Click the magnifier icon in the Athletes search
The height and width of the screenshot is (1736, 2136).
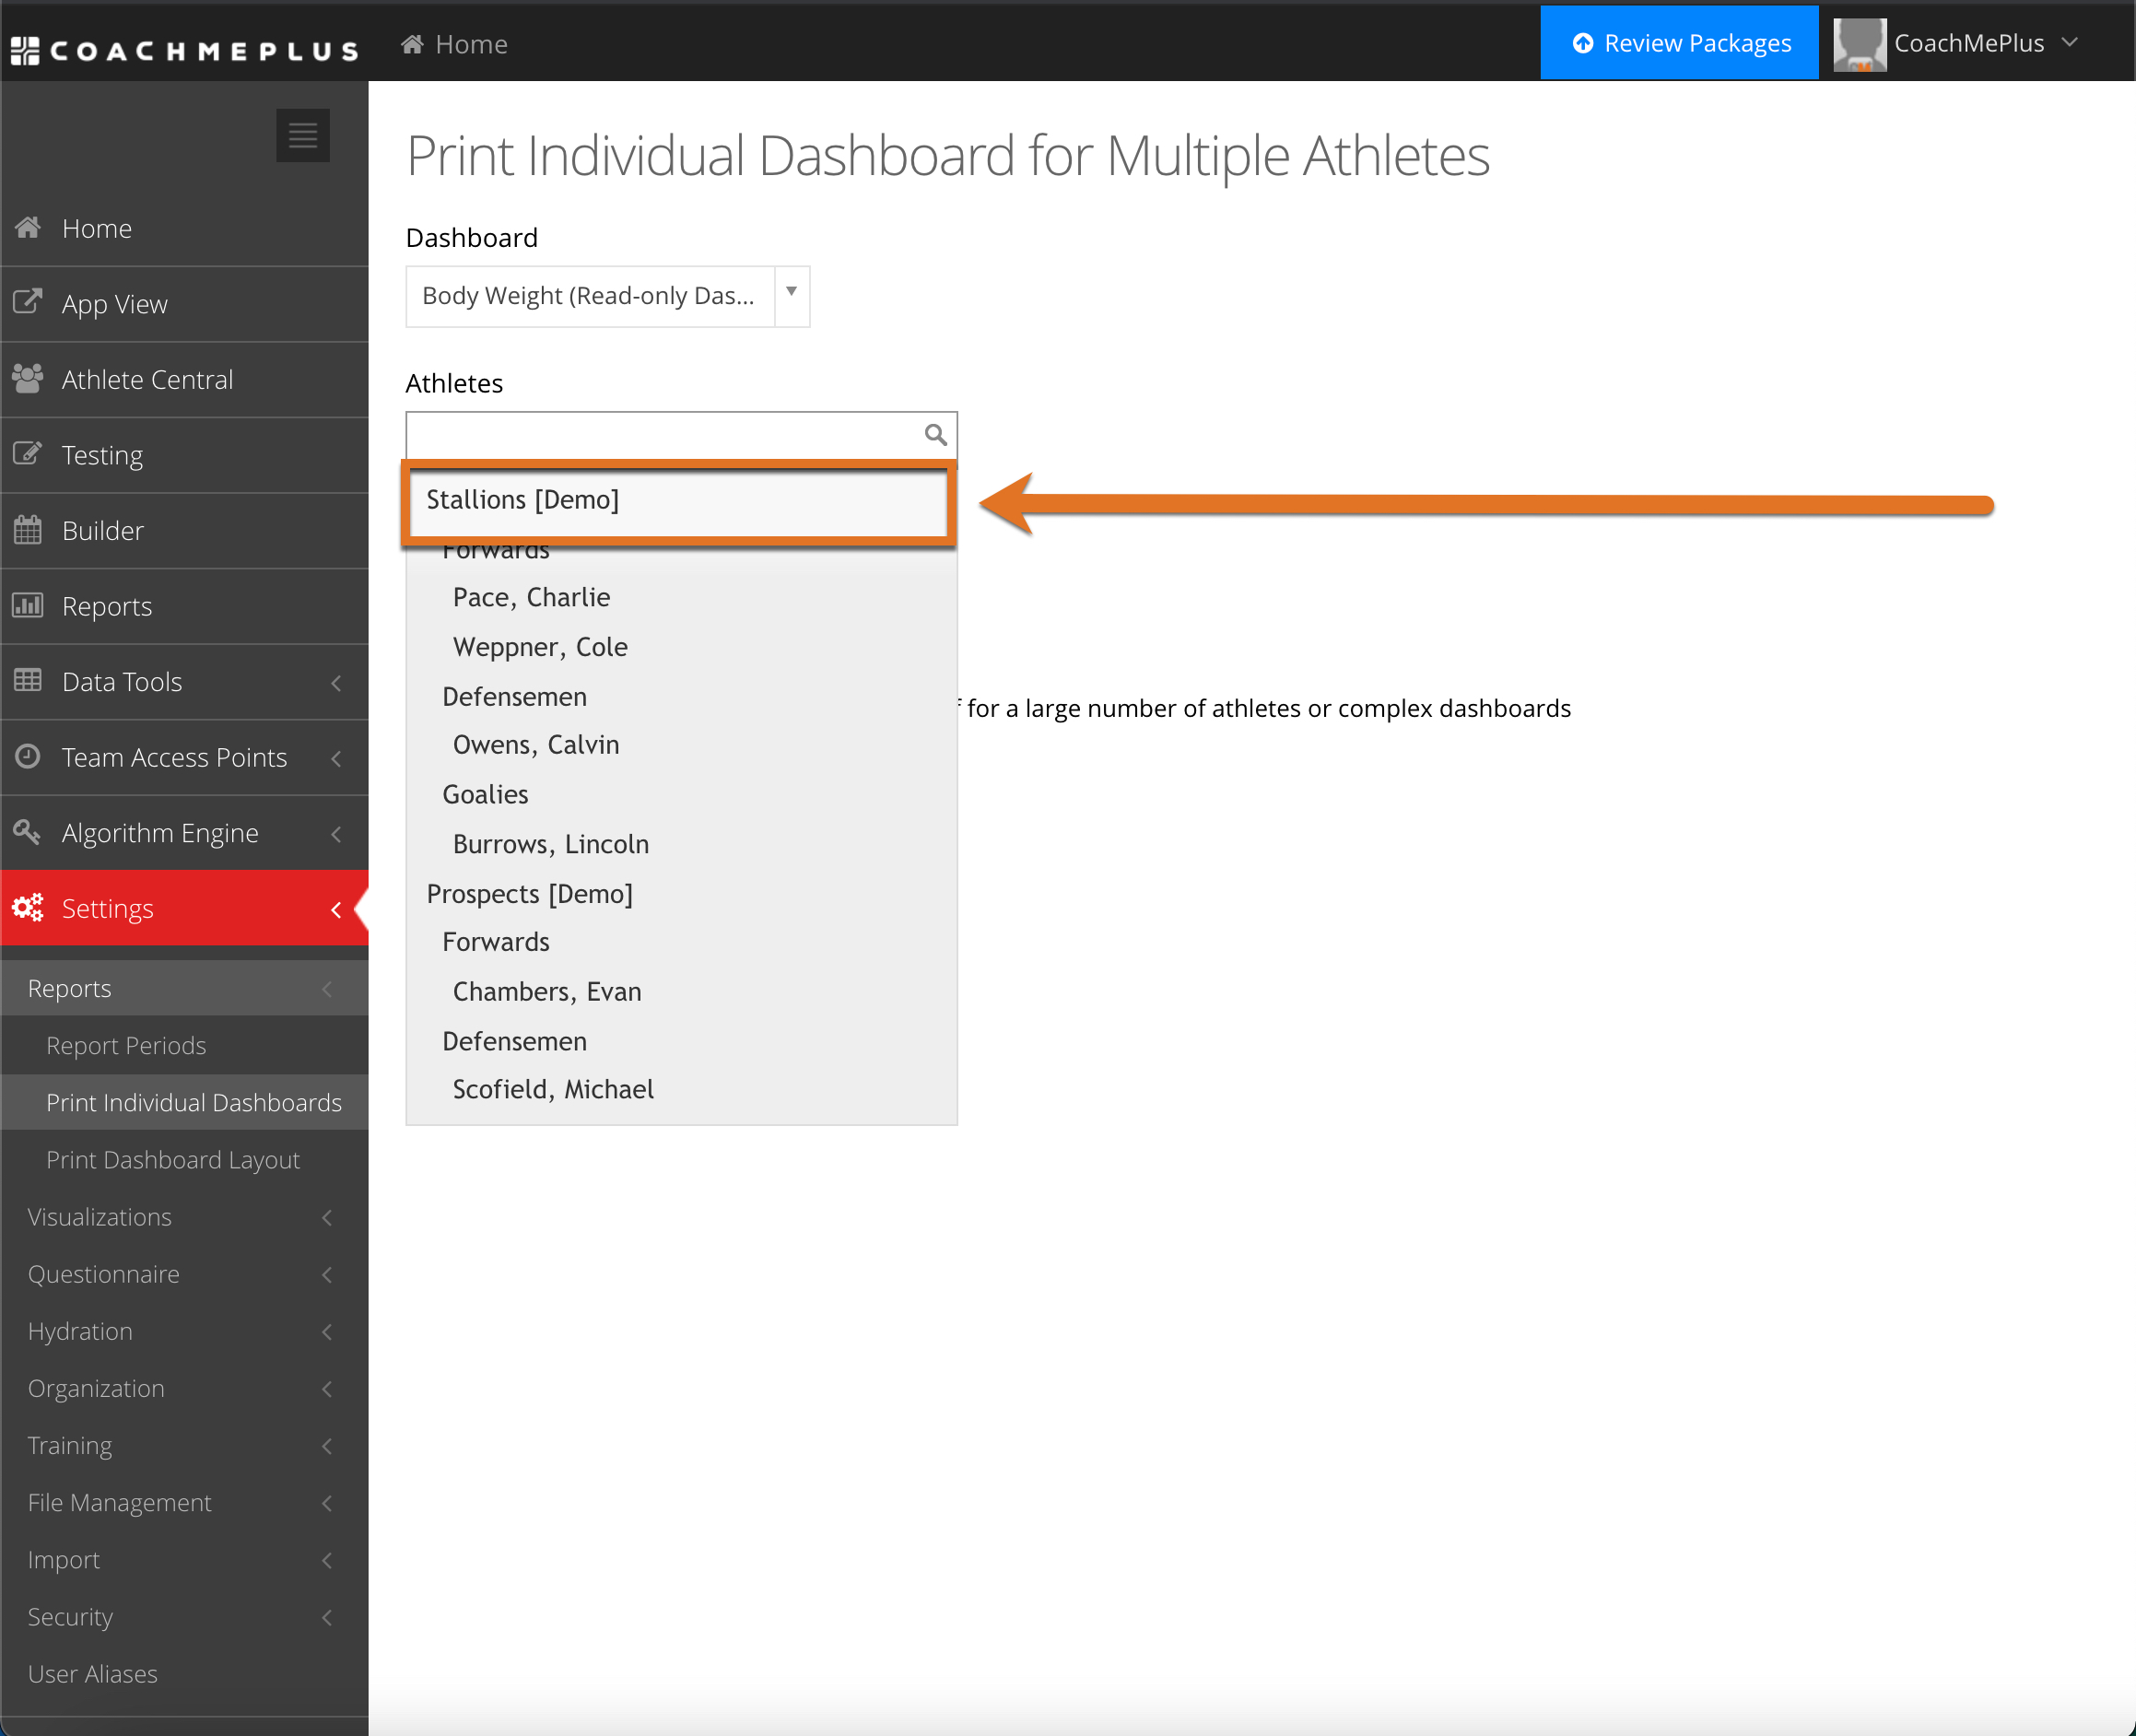(x=935, y=434)
